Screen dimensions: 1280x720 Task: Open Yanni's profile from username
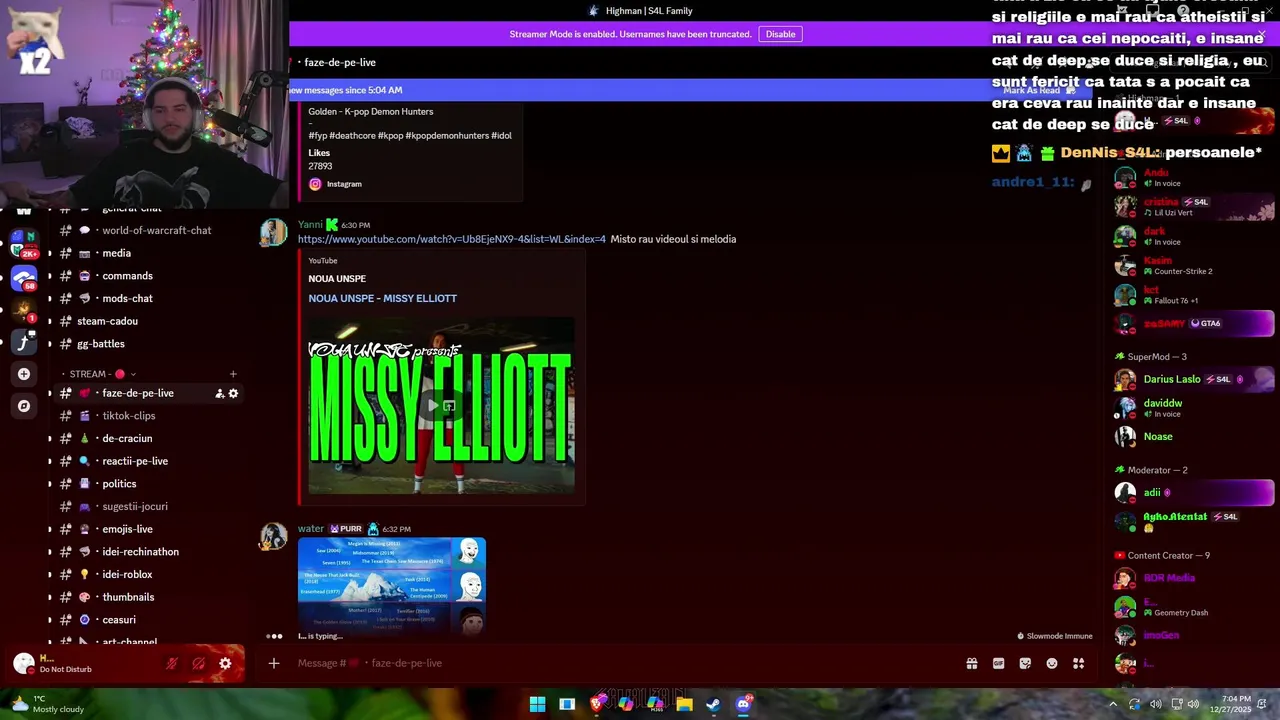[310, 225]
